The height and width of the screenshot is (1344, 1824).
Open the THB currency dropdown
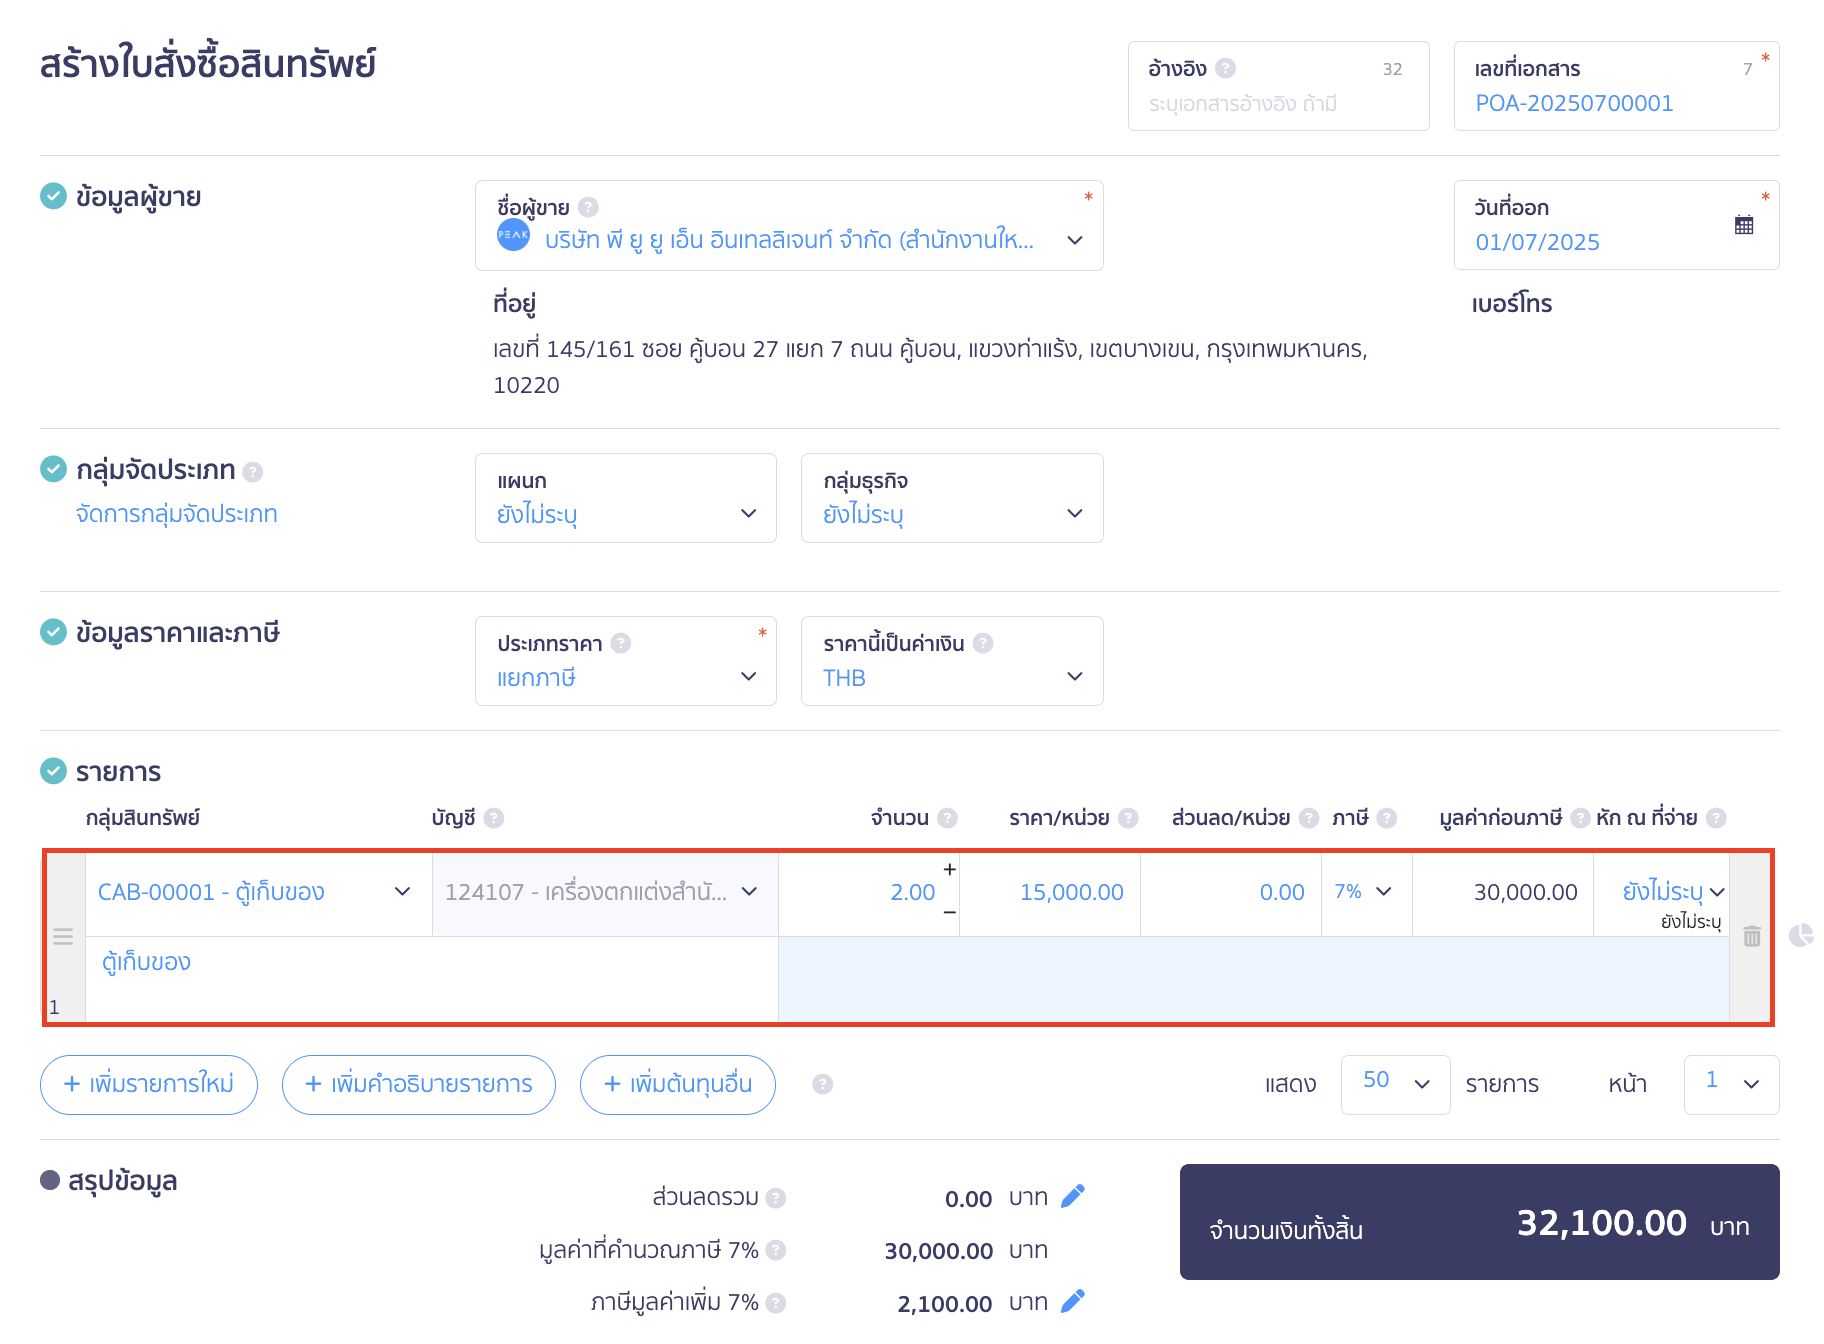pos(951,661)
